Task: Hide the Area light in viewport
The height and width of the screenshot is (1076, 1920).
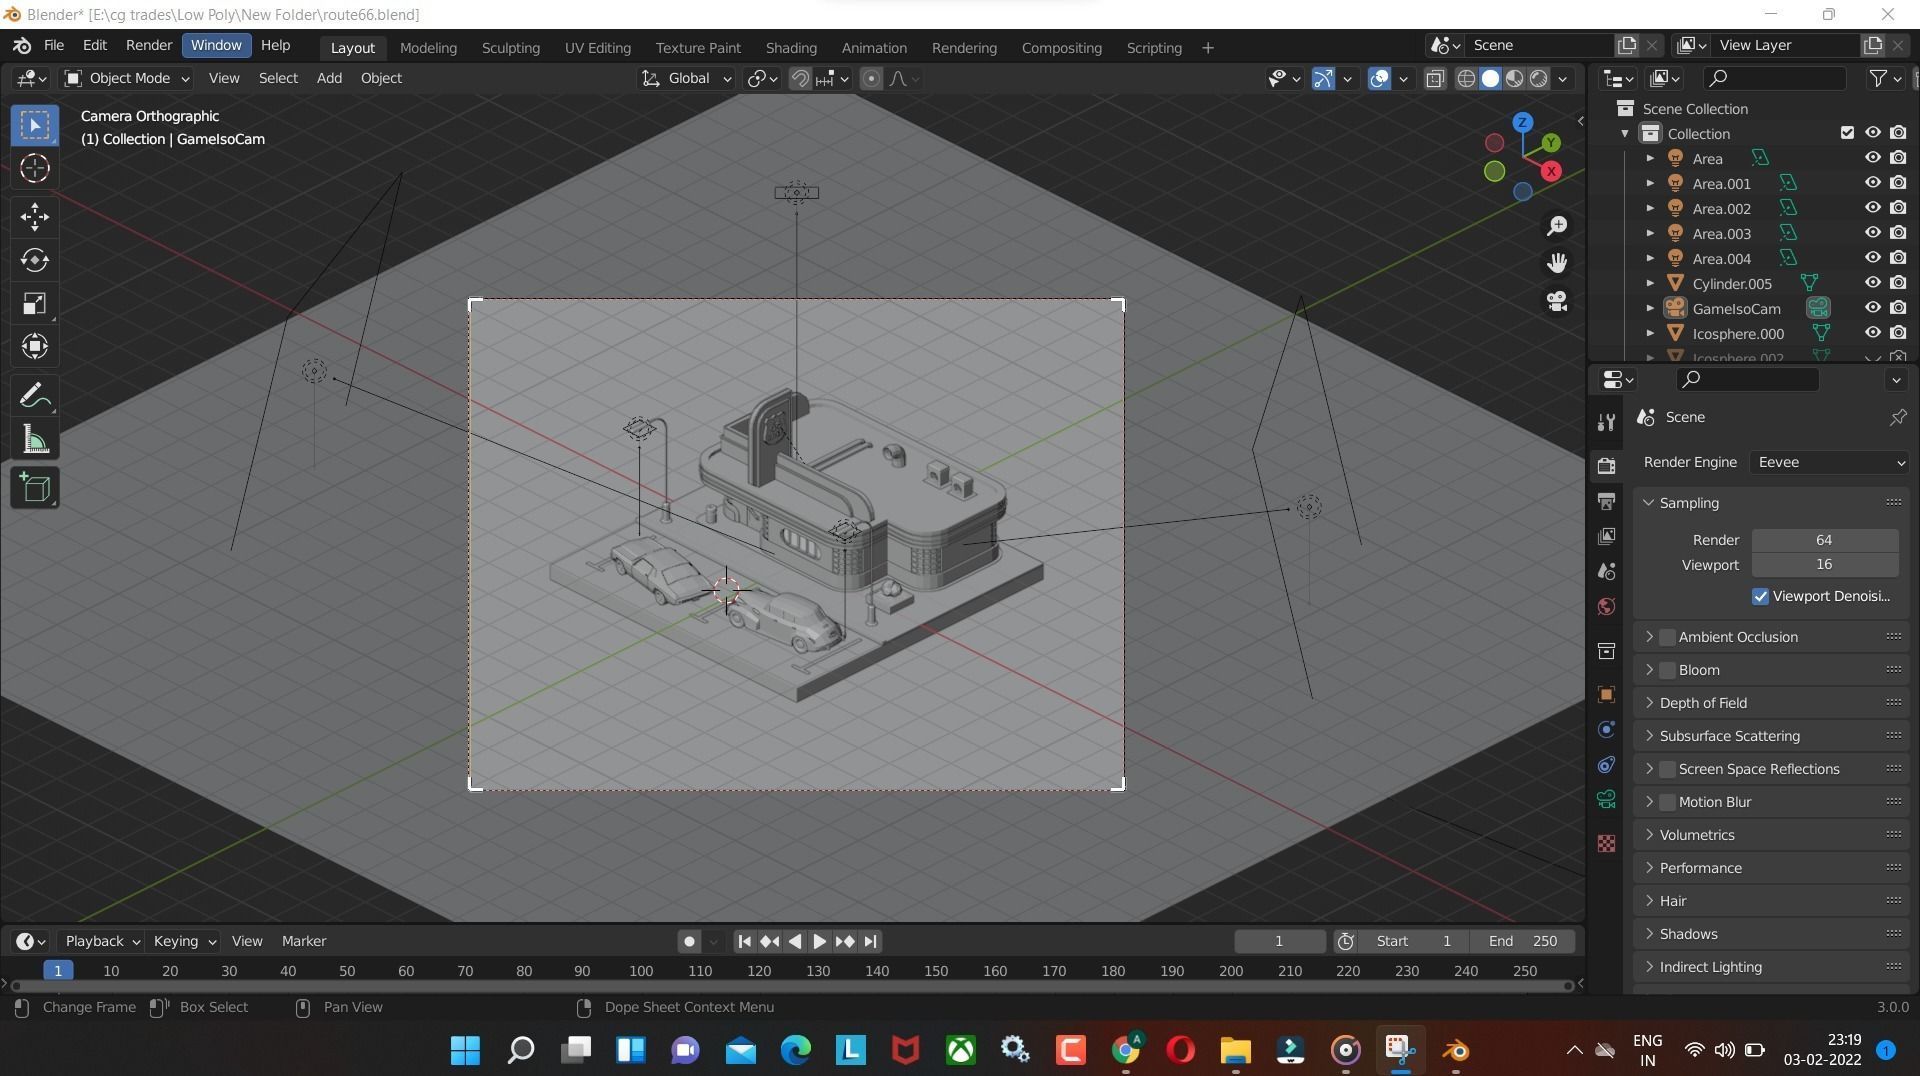Action: tap(1872, 158)
